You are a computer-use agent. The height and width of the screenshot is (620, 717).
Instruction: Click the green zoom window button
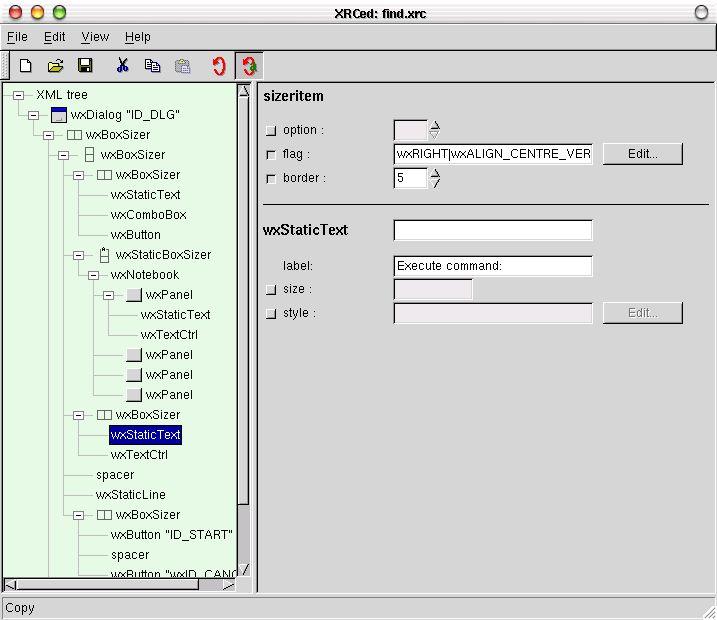tap(59, 12)
